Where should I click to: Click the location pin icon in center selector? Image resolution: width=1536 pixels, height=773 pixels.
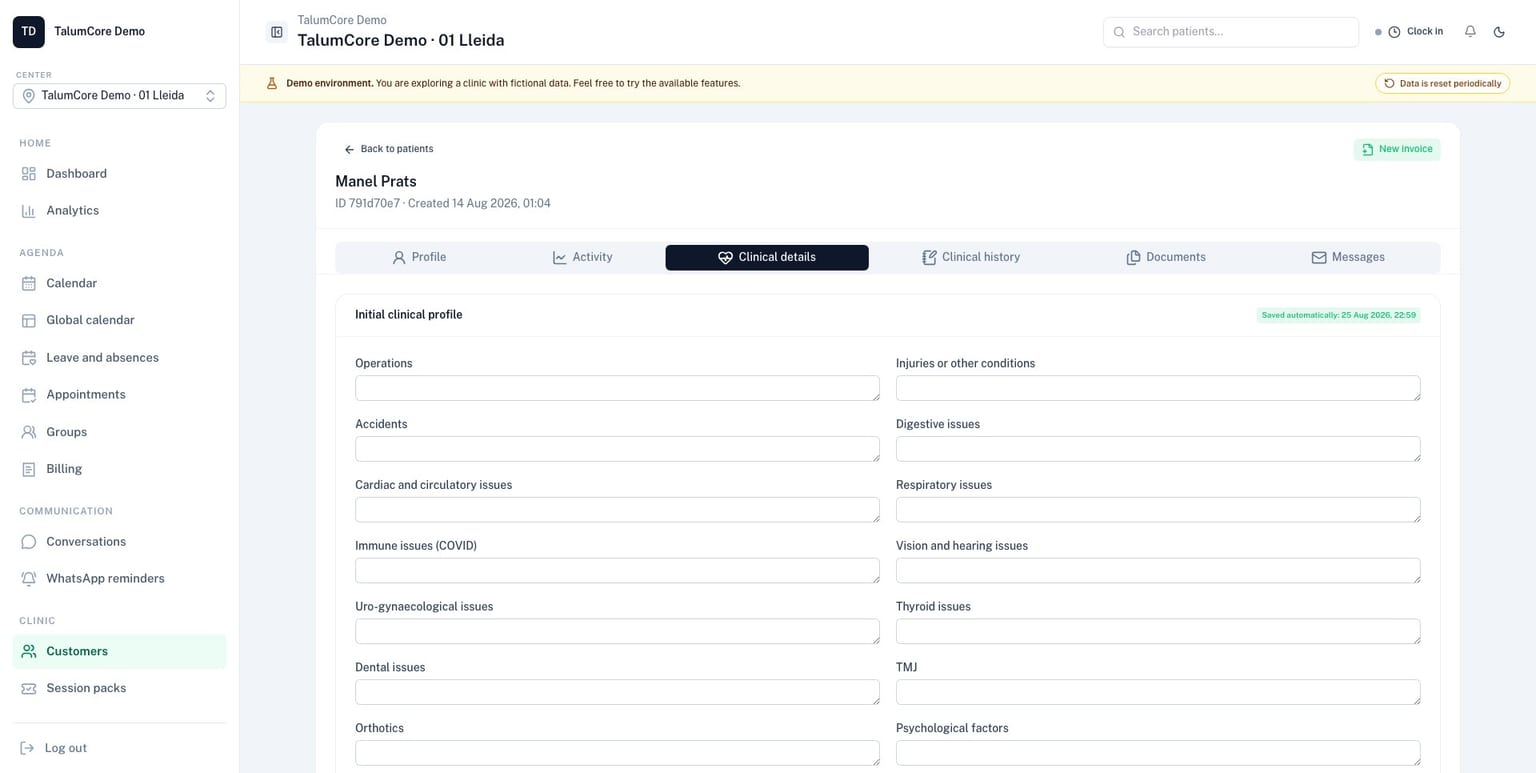pos(29,96)
